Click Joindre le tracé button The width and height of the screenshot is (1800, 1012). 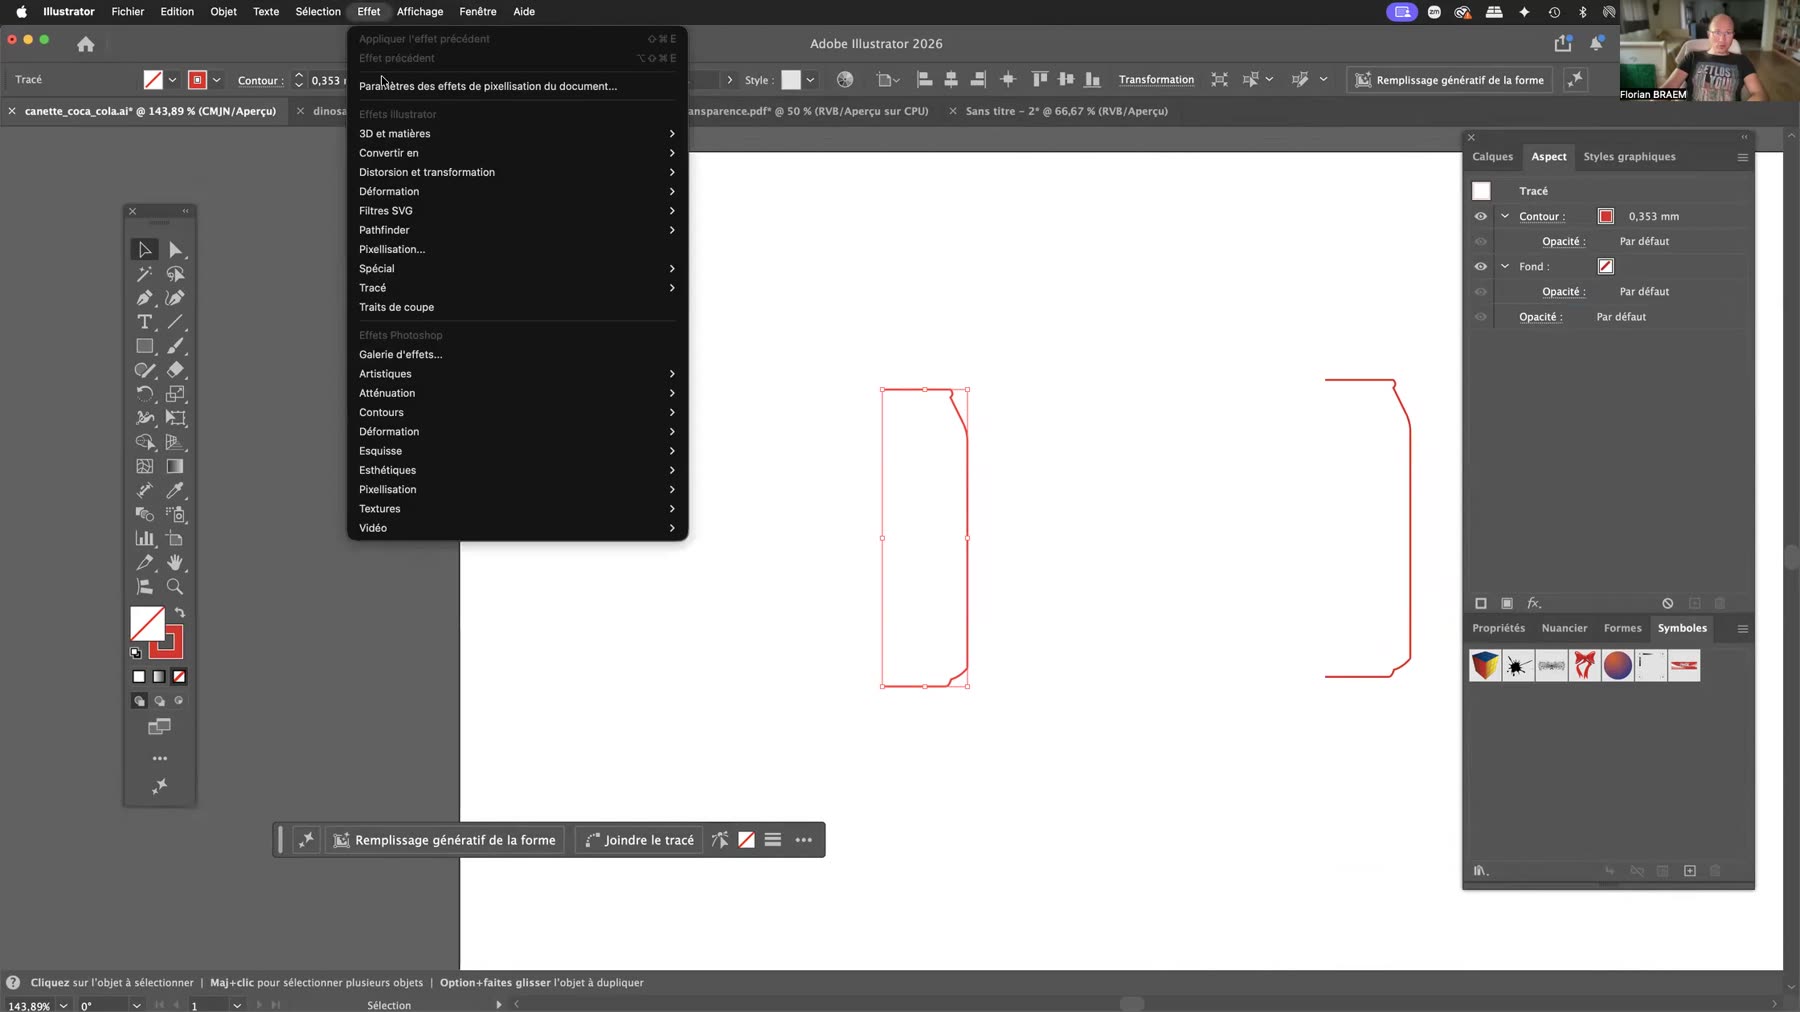click(x=639, y=840)
